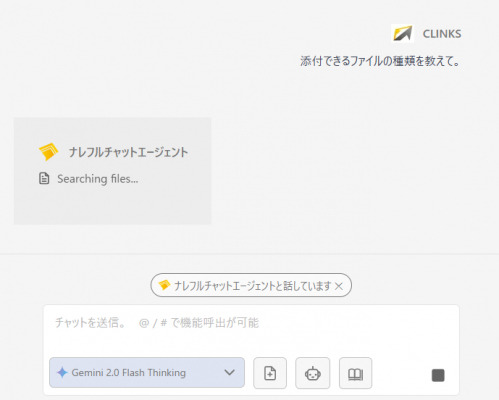This screenshot has width=499, height=400.
Task: Click the Gemini sparkle star icon
Action: click(62, 372)
